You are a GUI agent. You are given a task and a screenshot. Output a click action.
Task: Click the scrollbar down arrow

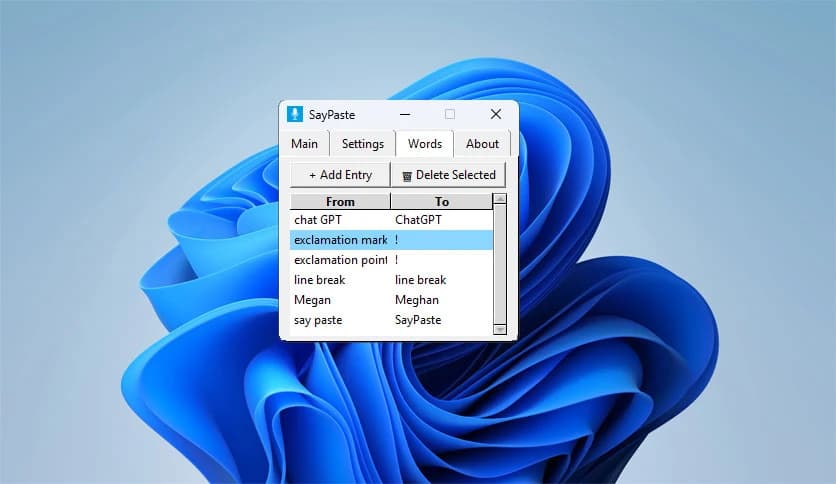pyautogui.click(x=500, y=329)
